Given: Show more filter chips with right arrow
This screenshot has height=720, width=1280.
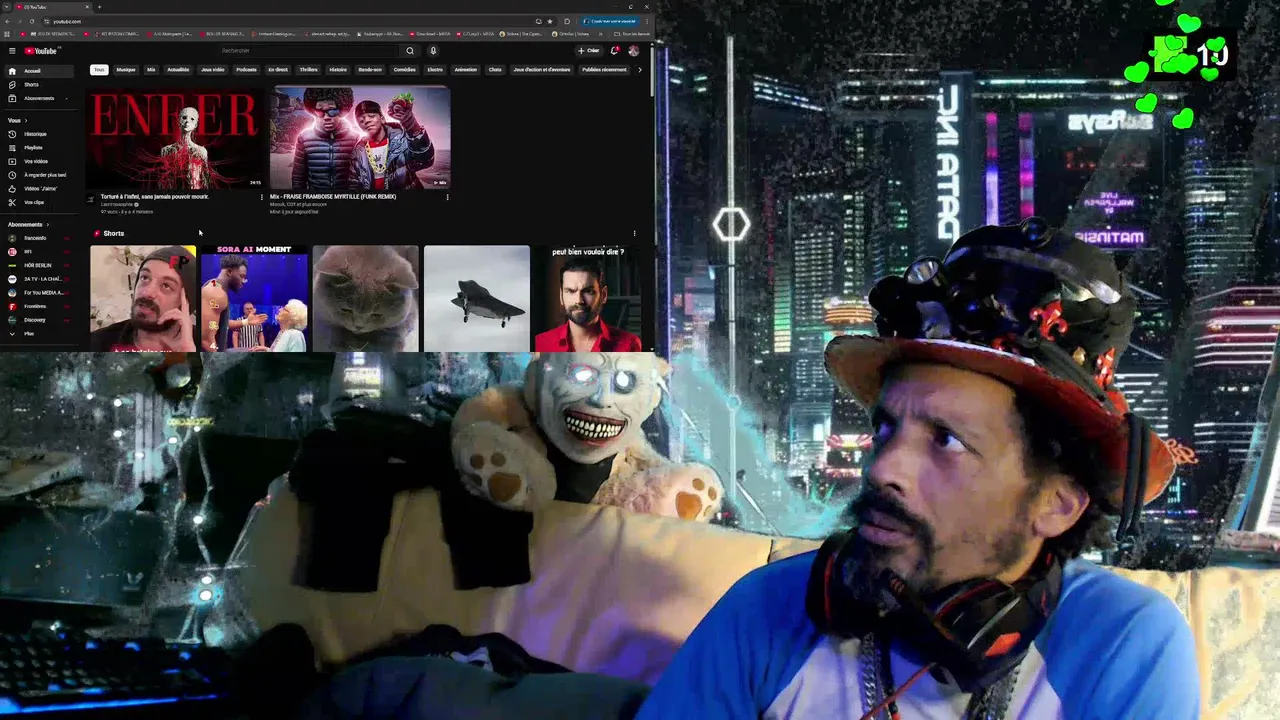Looking at the screenshot, I should tap(640, 70).
